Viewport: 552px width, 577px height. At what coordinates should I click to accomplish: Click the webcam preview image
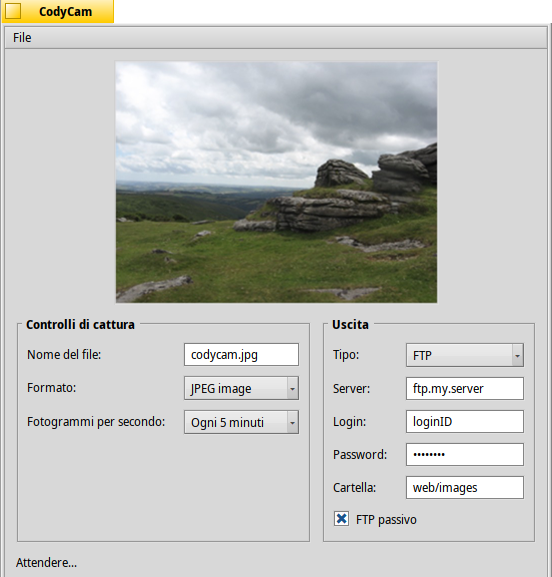[x=276, y=182]
